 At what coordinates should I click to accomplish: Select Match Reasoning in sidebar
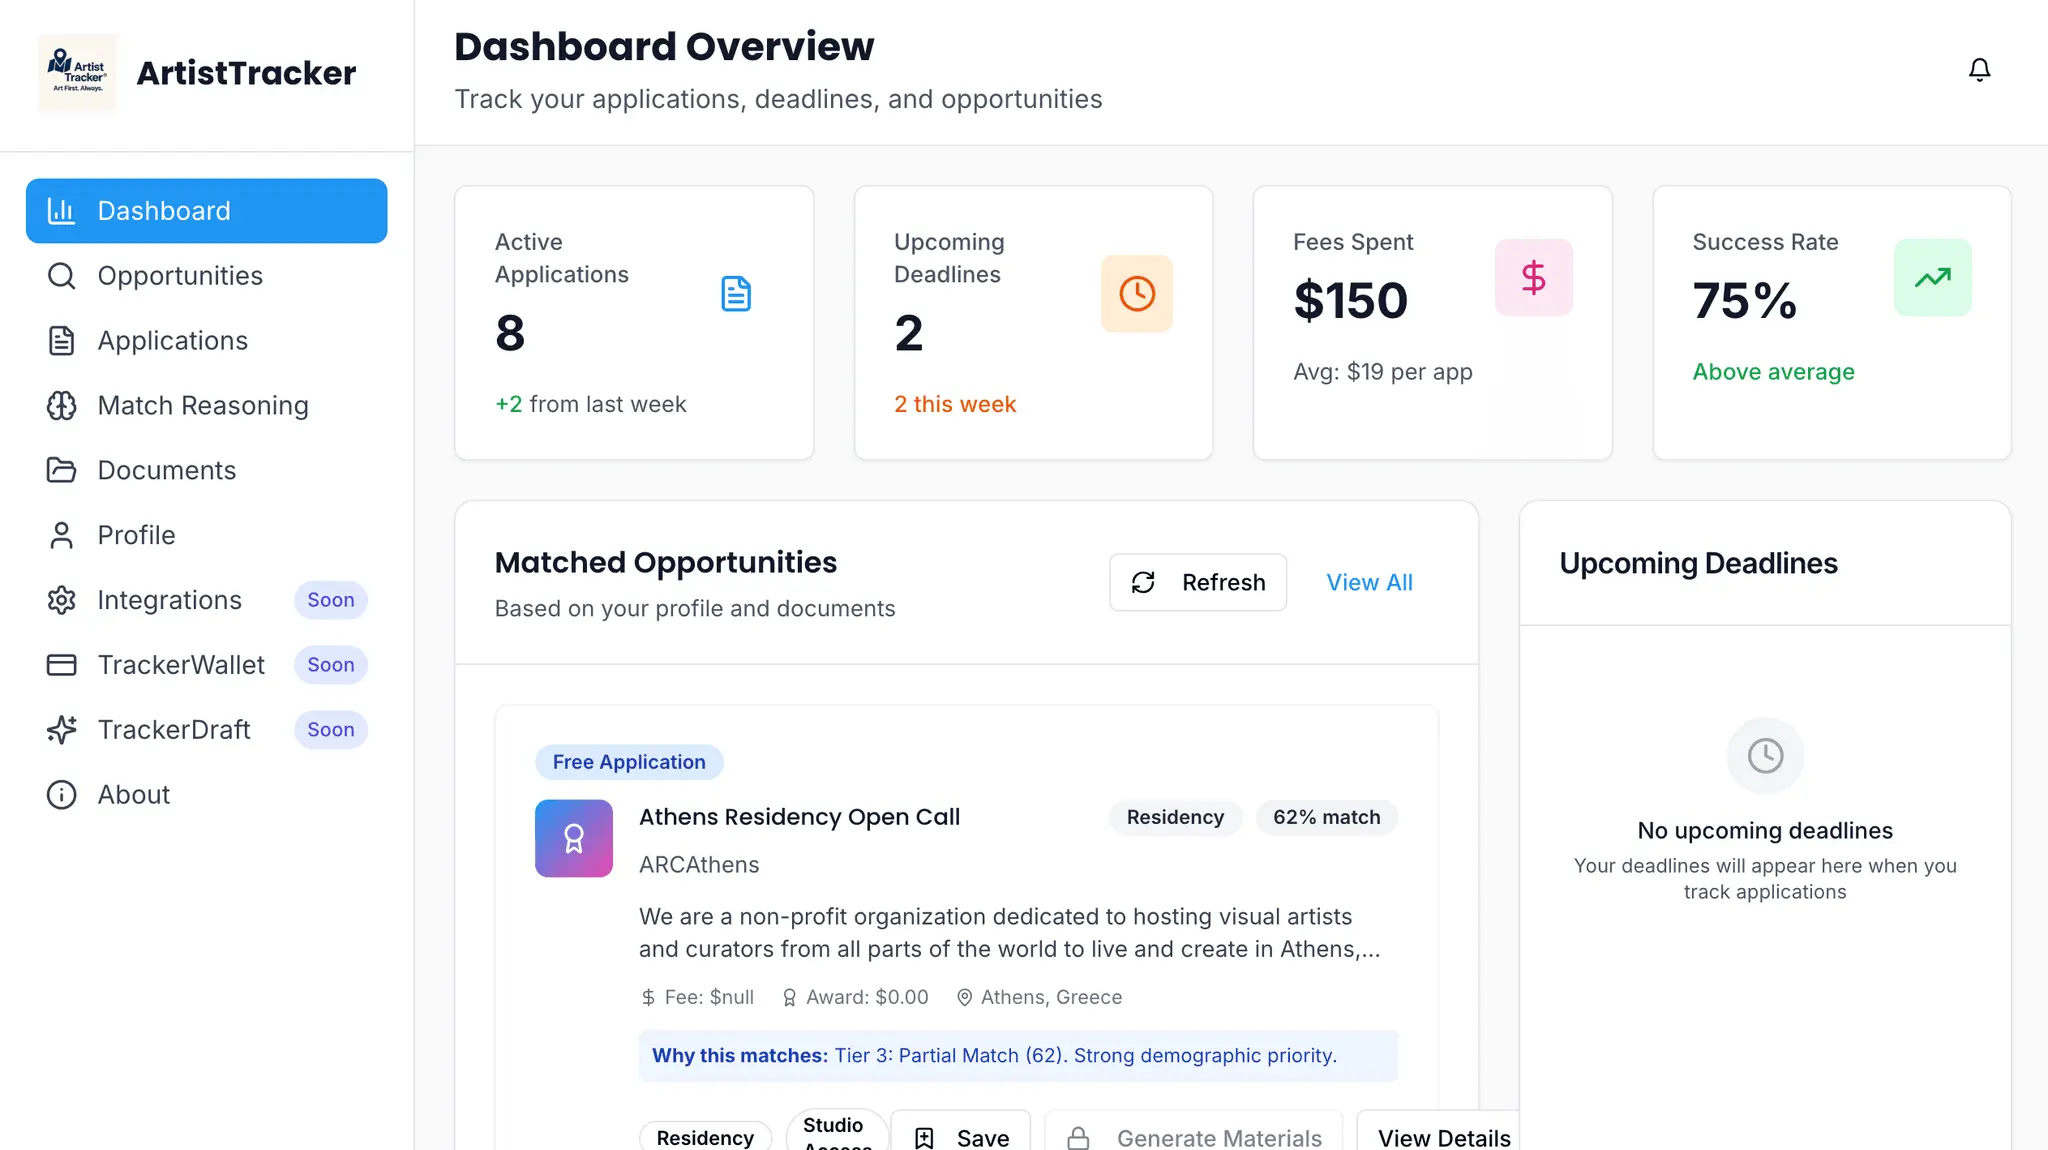click(x=207, y=406)
